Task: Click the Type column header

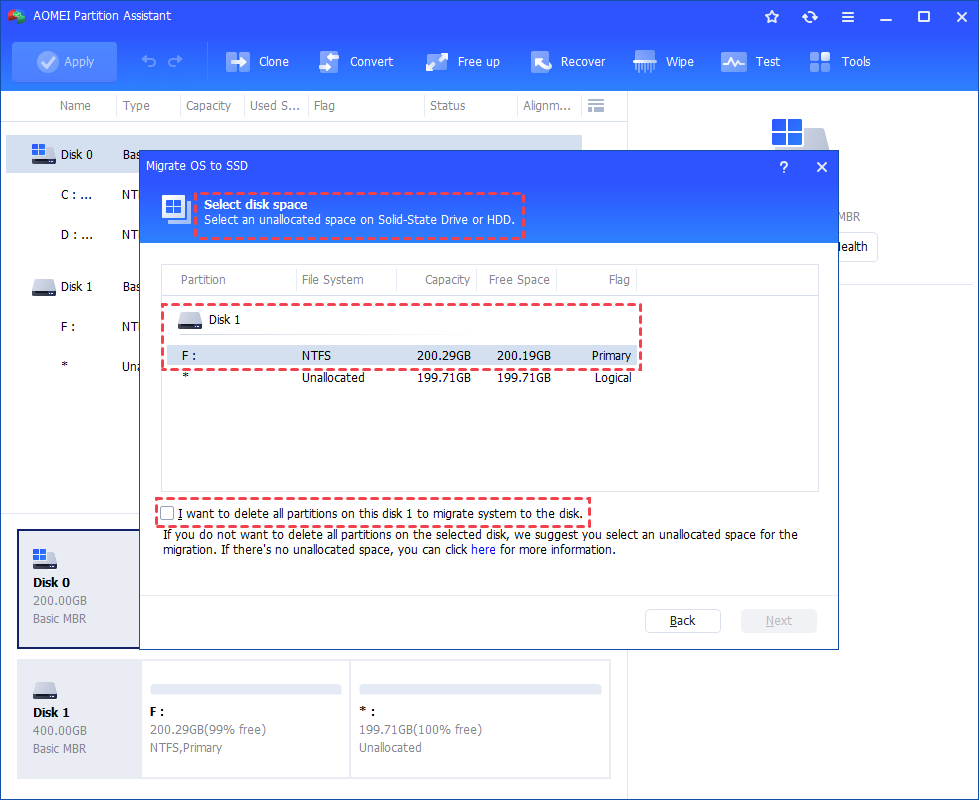Action: tap(136, 106)
